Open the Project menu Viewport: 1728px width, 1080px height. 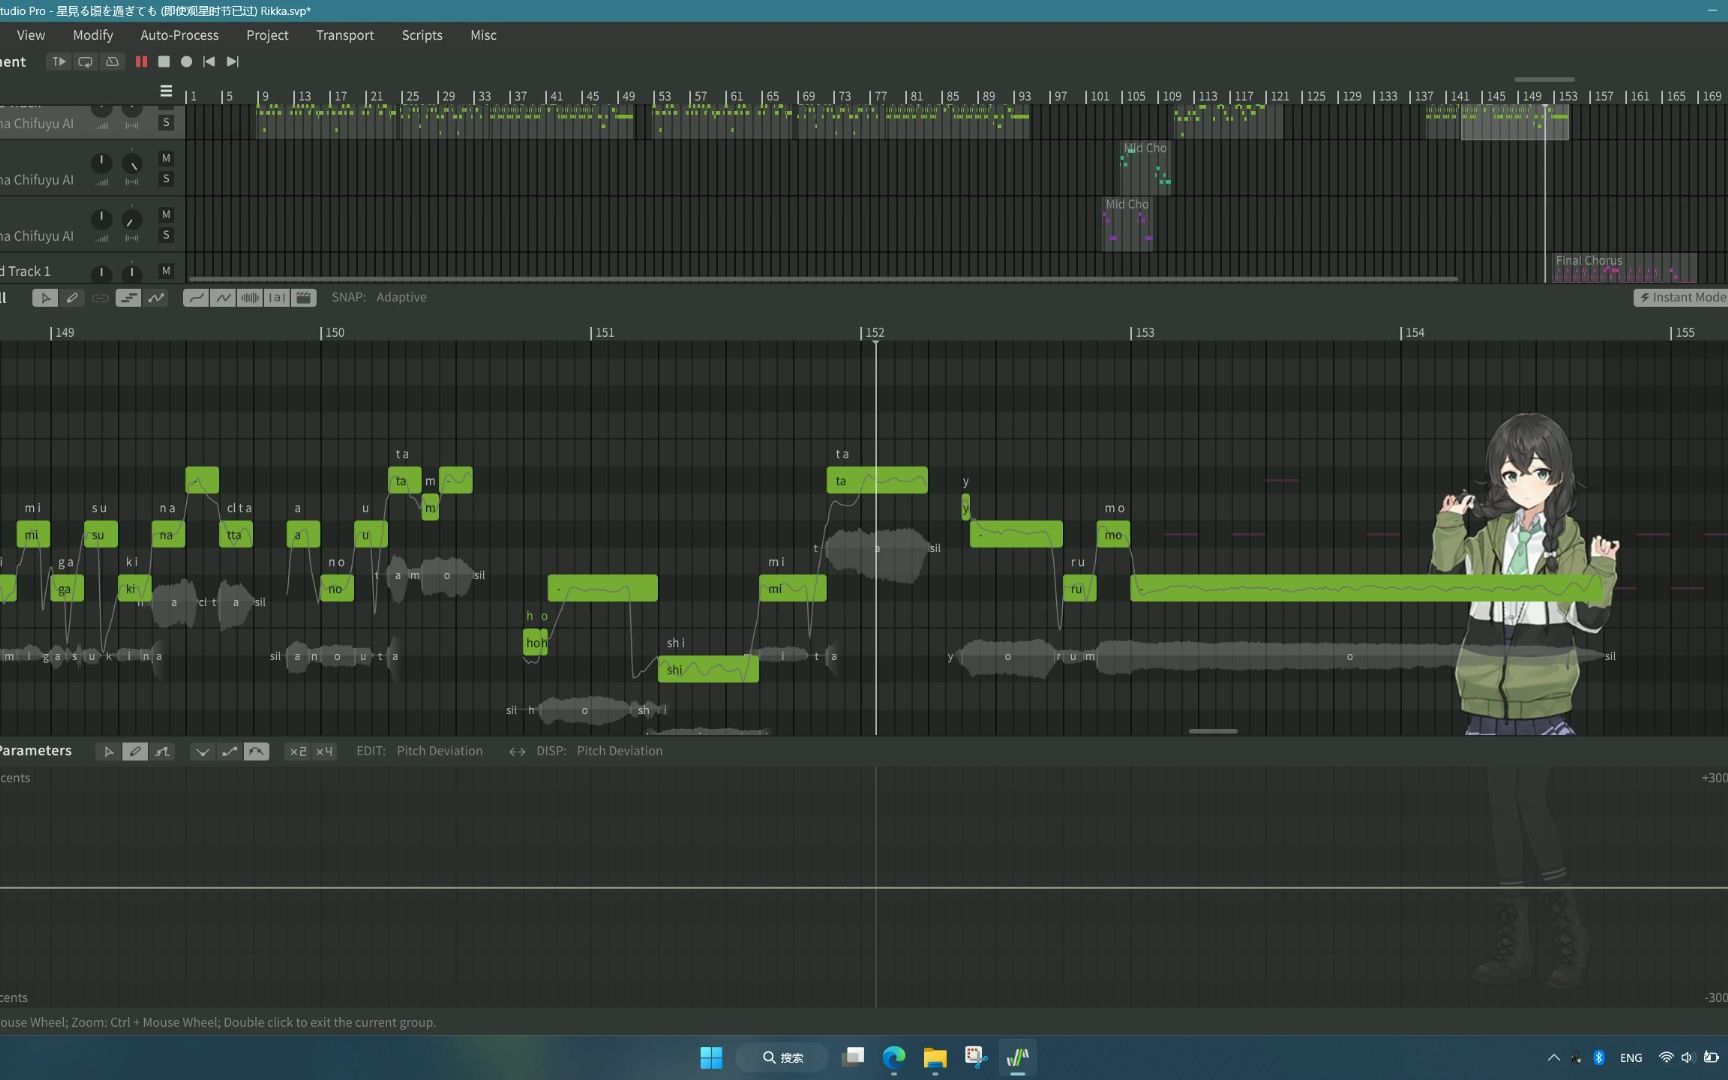267,35
